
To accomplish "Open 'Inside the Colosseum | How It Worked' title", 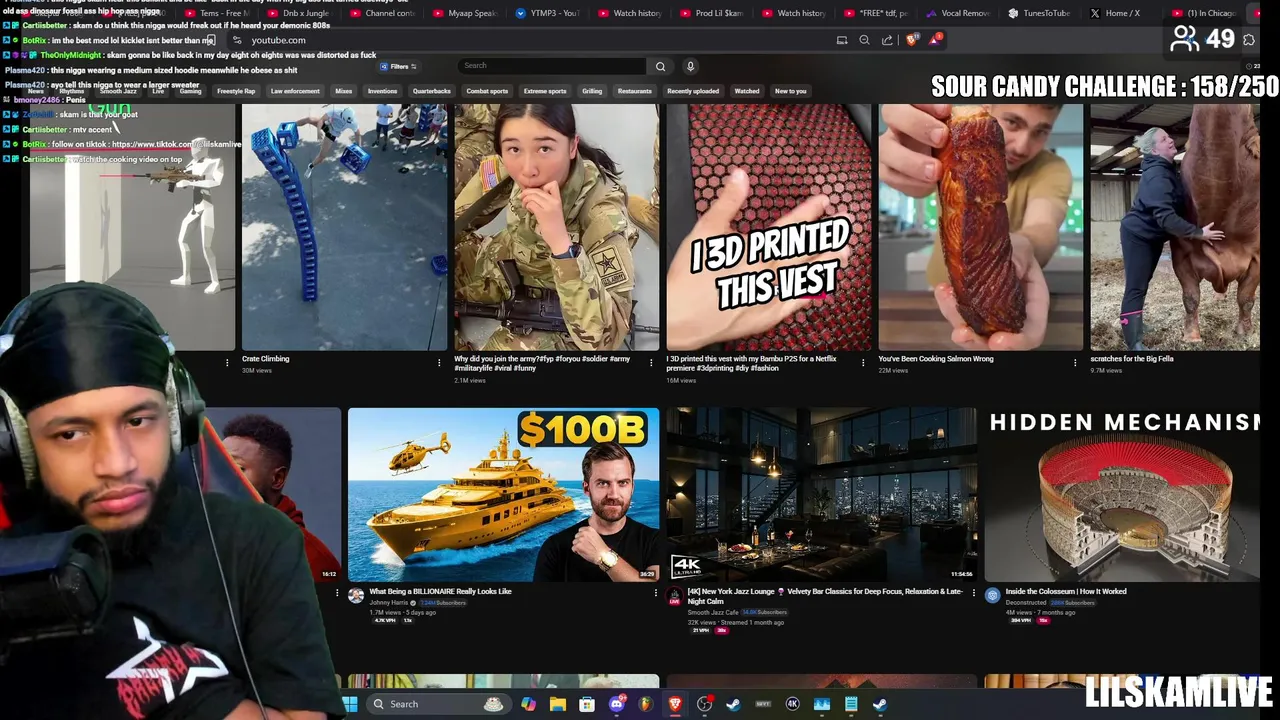I will pyautogui.click(x=1066, y=592).
